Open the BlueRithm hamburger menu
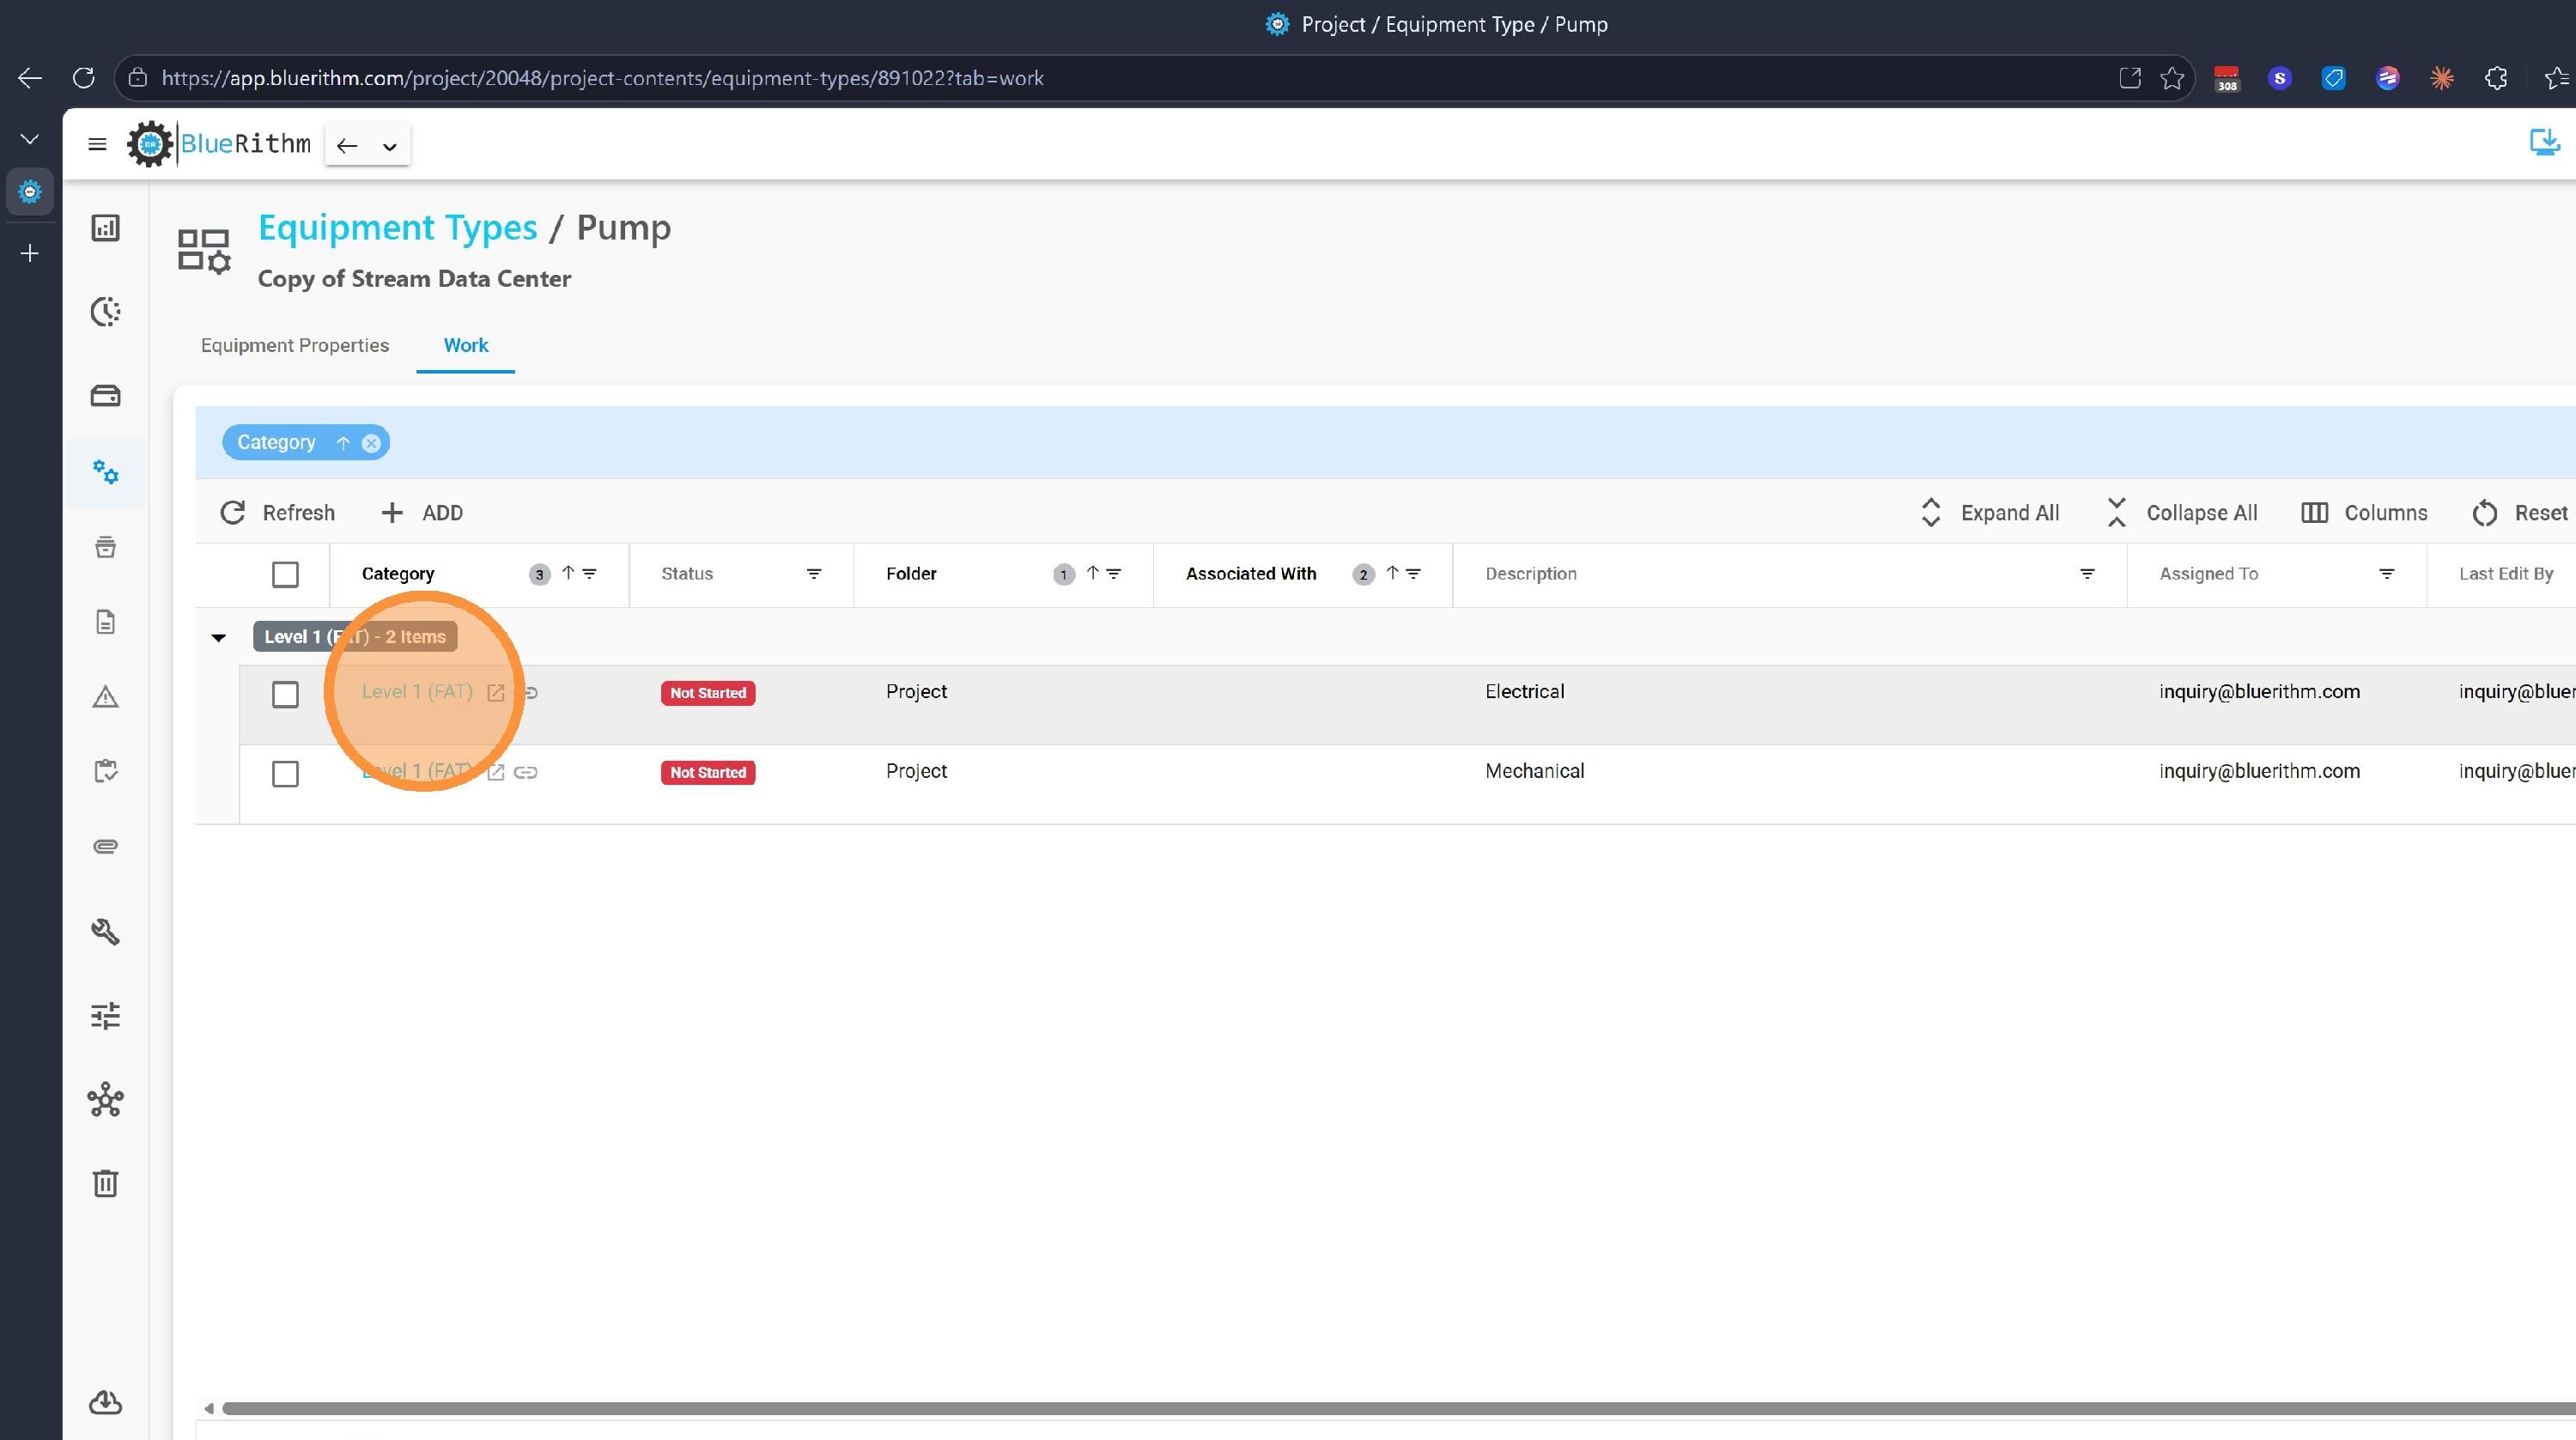Viewport: 2576px width, 1440px height. click(97, 145)
